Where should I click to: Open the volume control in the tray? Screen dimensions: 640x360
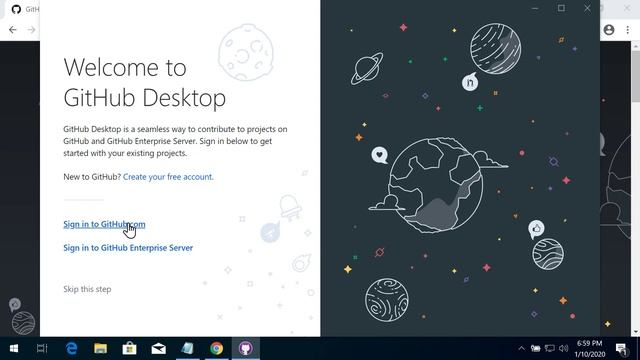coord(564,349)
